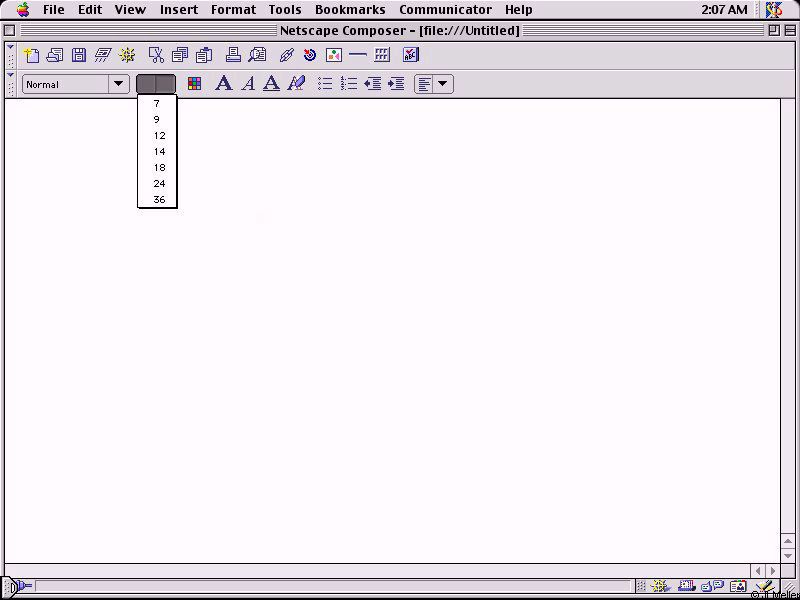Collapse the top toolbar triangle

click(x=10, y=47)
